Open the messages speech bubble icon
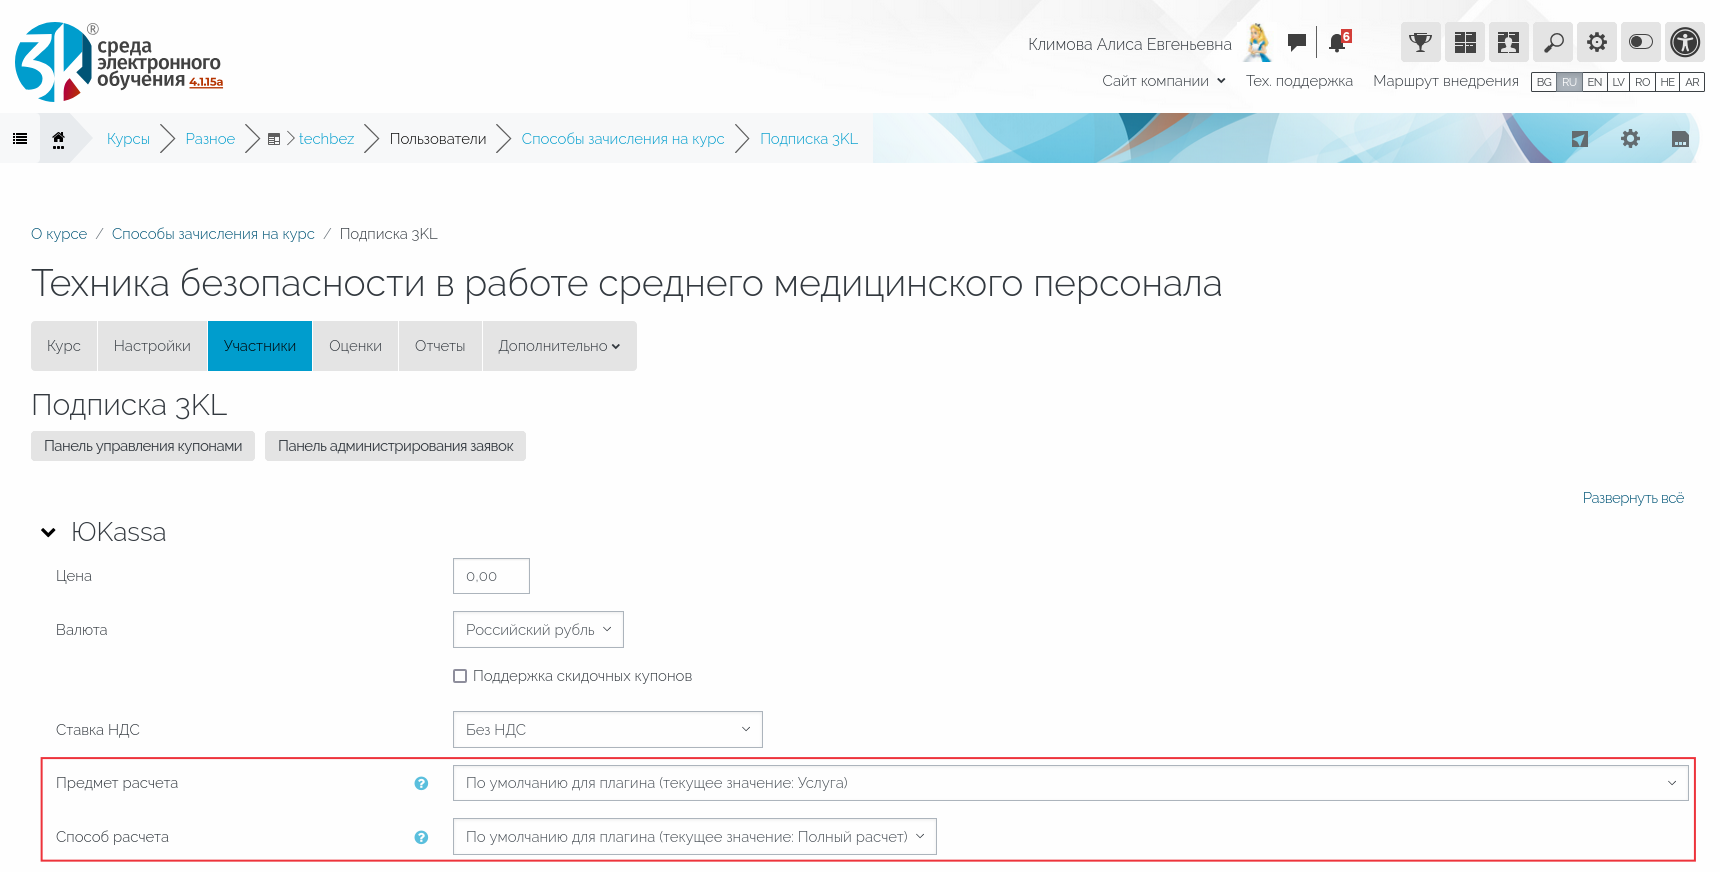This screenshot has width=1720, height=872. click(x=1297, y=42)
